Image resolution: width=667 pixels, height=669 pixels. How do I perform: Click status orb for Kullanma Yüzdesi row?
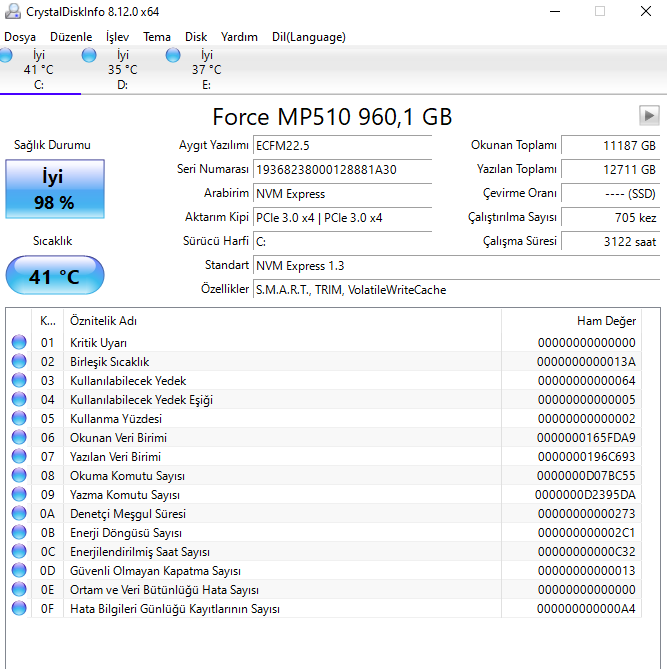(x=19, y=418)
